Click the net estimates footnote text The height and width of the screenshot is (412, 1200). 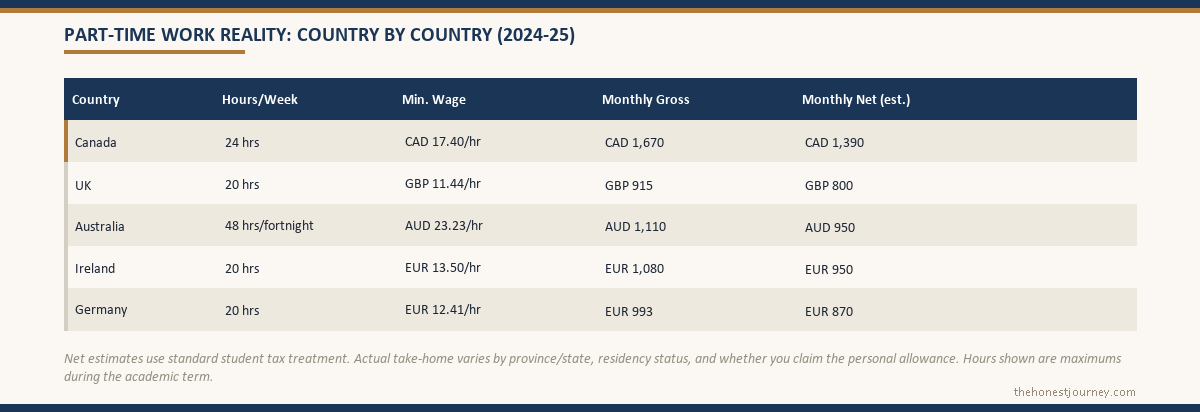[x=592, y=367]
